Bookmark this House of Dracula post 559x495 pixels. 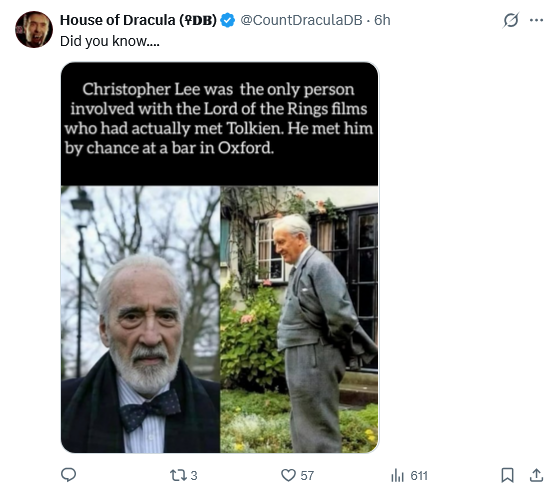[507, 475]
